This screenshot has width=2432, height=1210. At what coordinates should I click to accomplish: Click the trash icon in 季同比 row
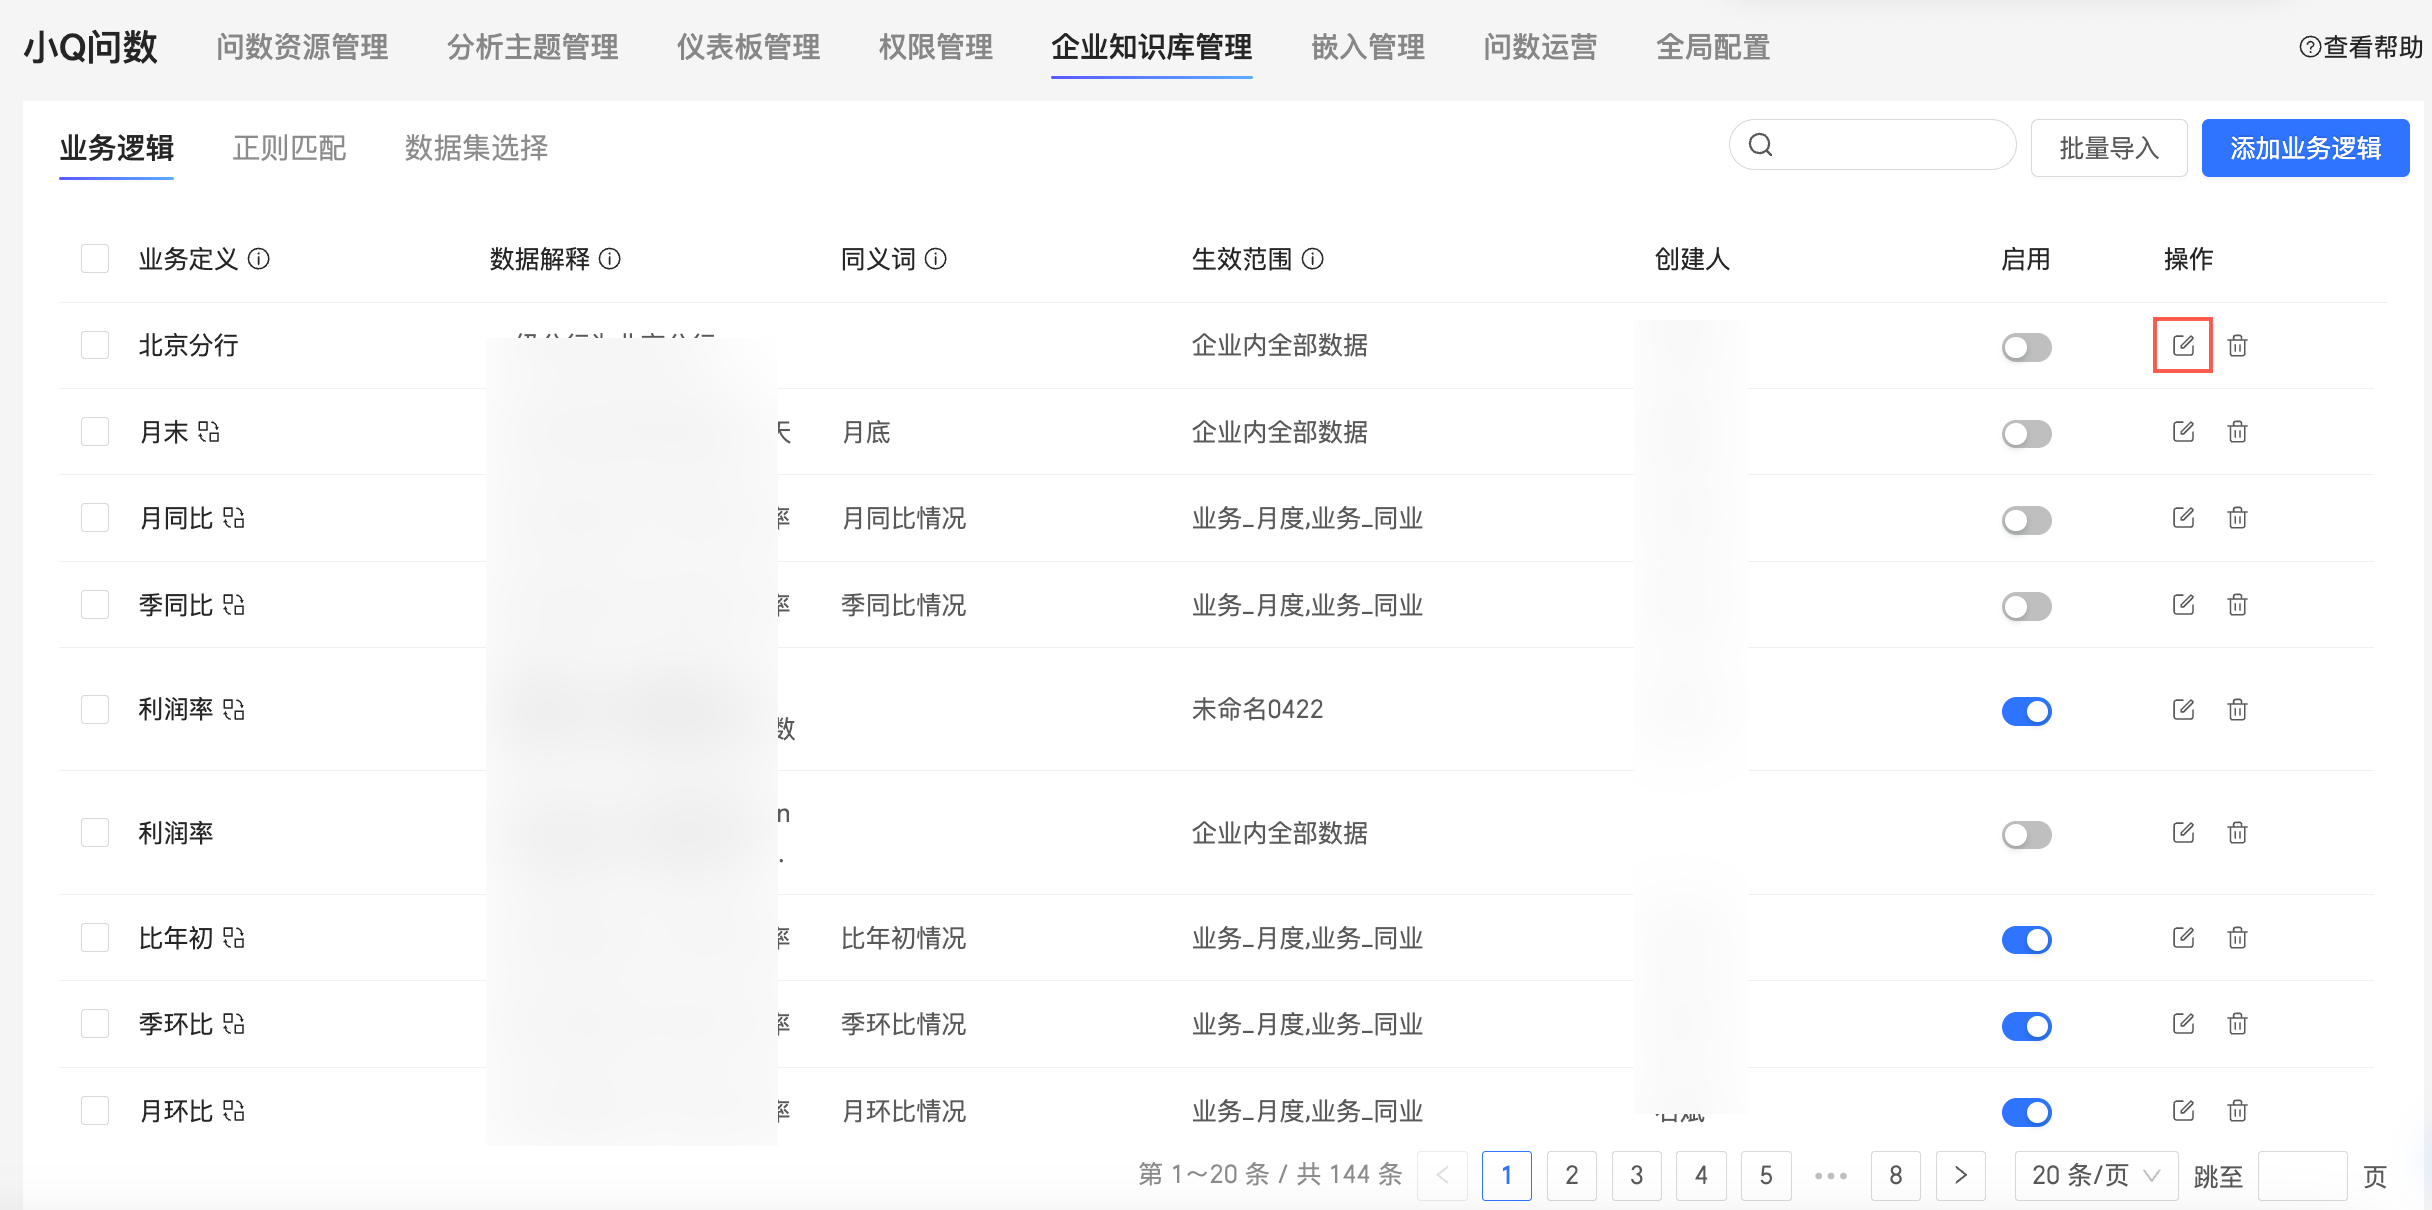tap(2238, 605)
